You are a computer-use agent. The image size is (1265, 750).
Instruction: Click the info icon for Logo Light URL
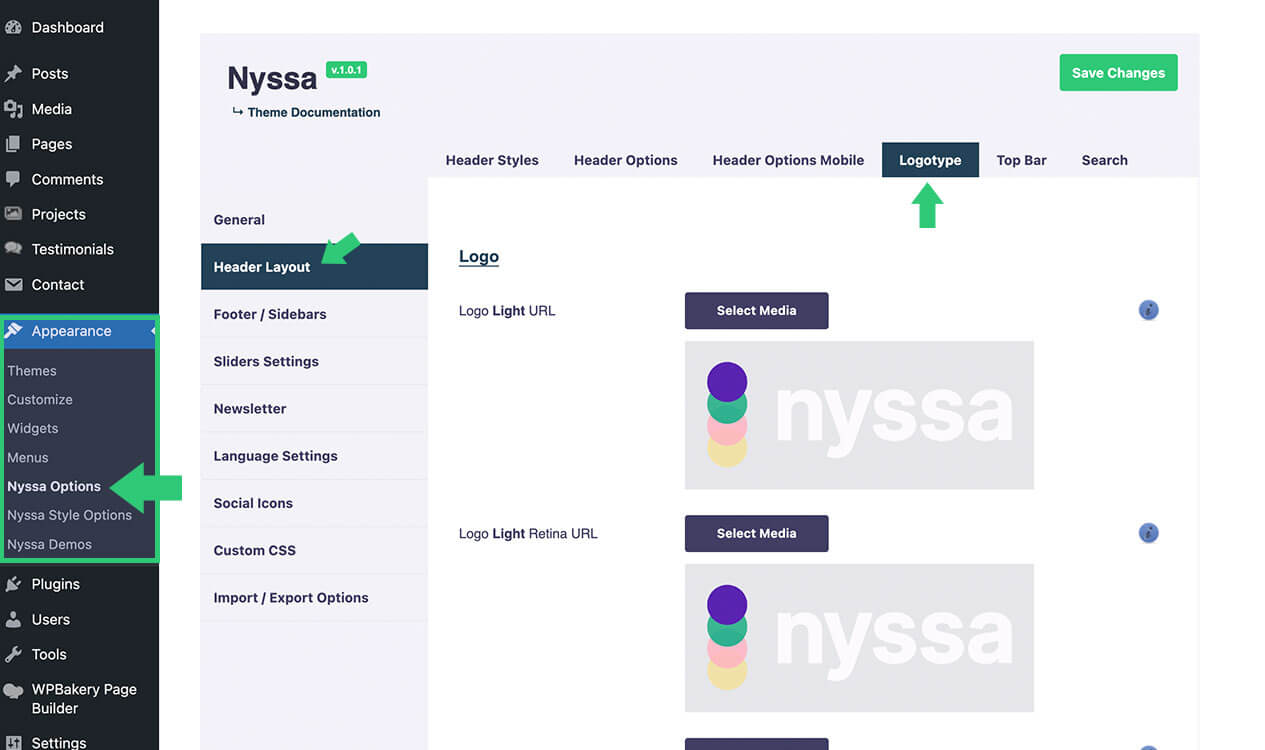click(x=1148, y=311)
